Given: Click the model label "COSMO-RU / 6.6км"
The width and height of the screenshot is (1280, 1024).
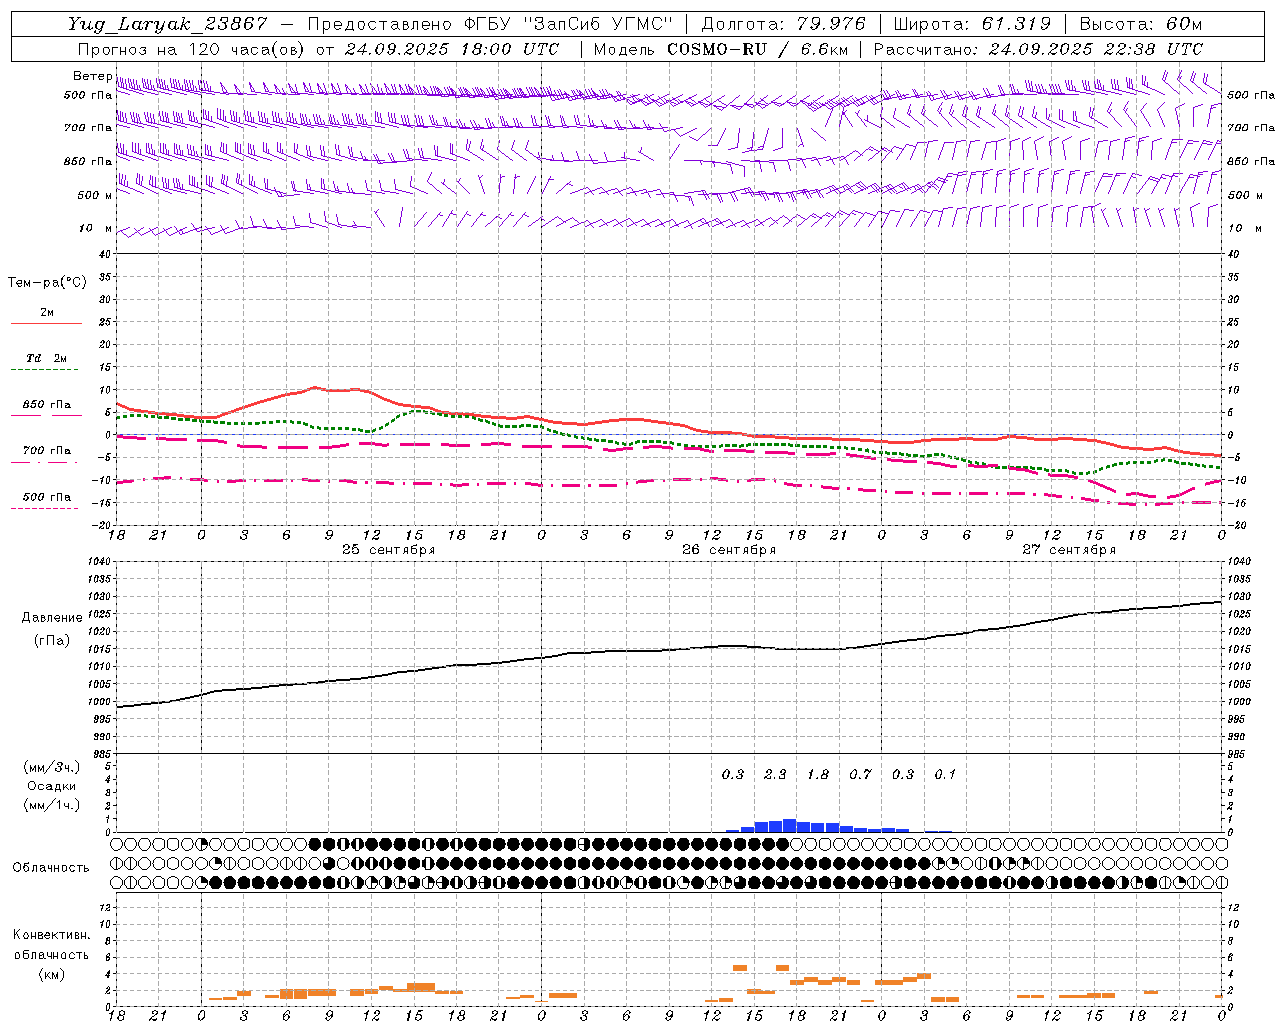Looking at the screenshot, I should (x=758, y=49).
